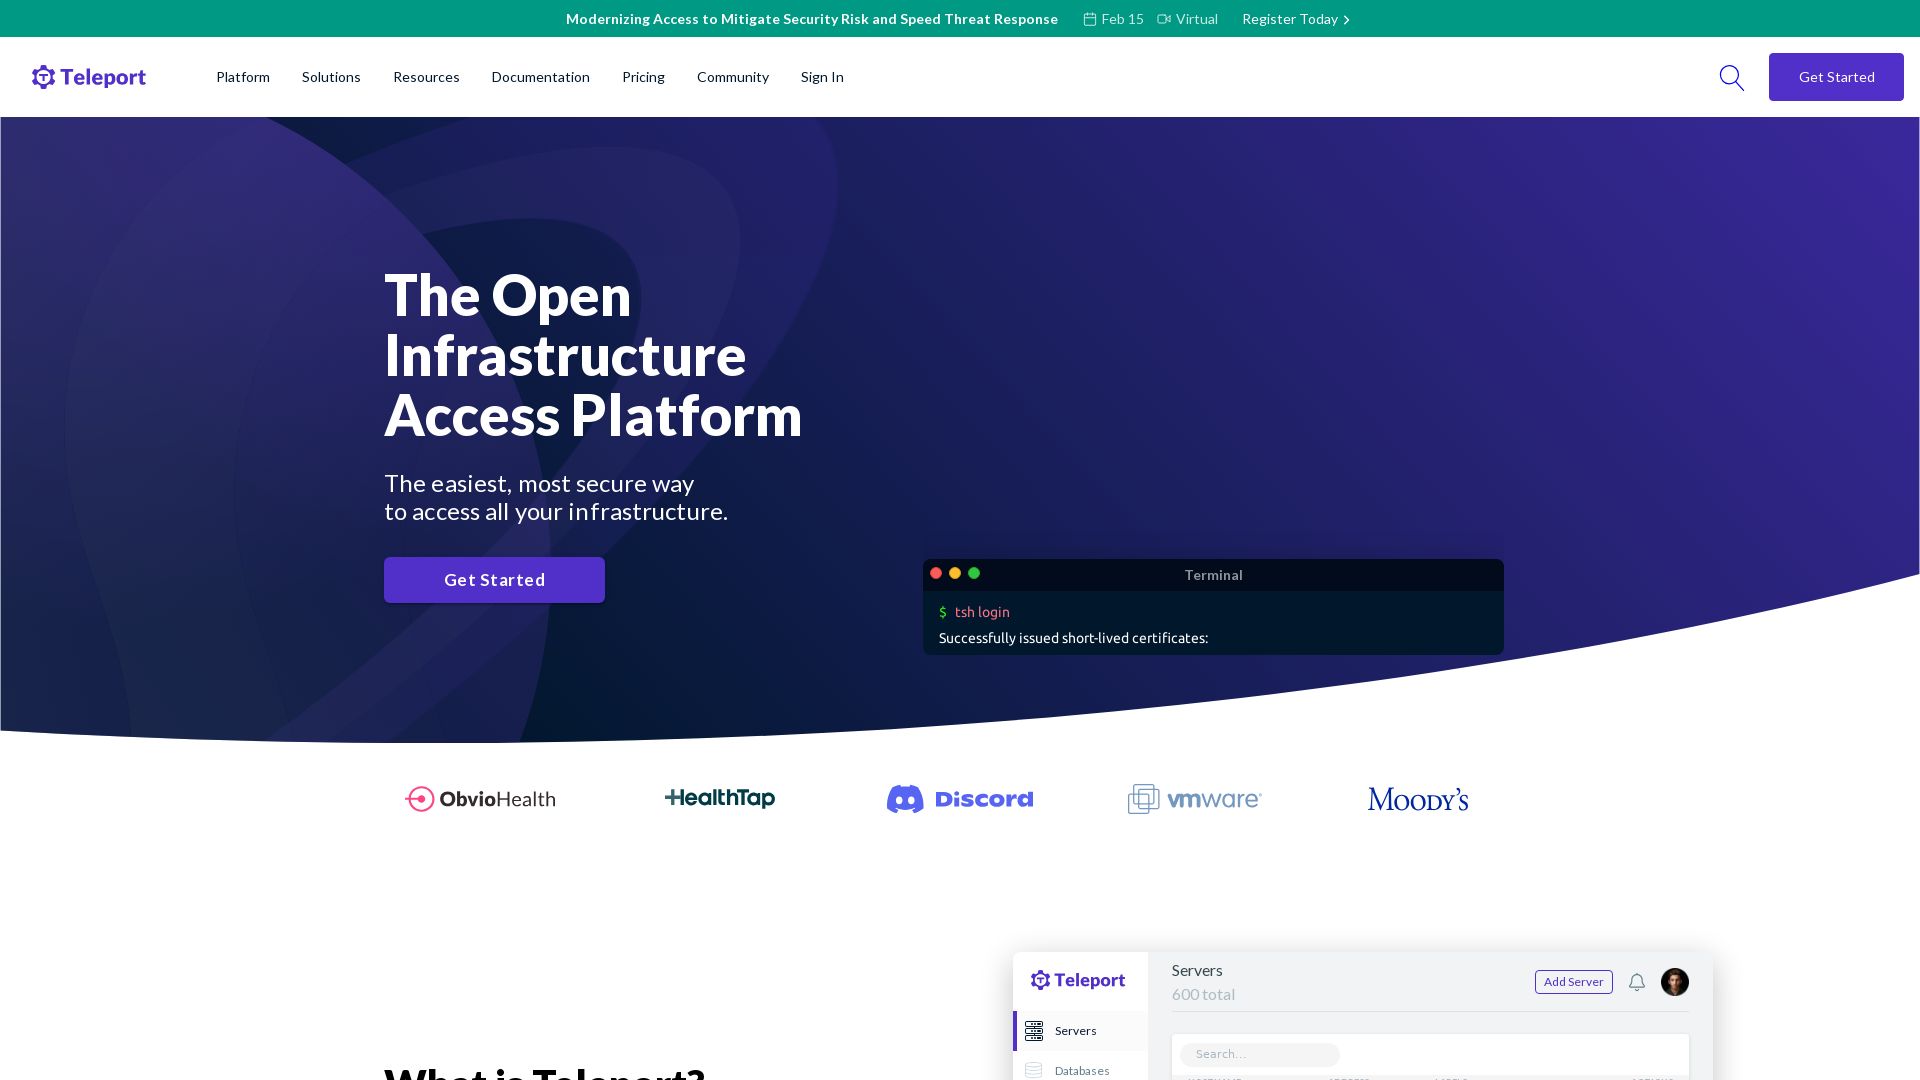Expand the Solutions menu
This screenshot has width=1920, height=1080.
click(x=331, y=77)
